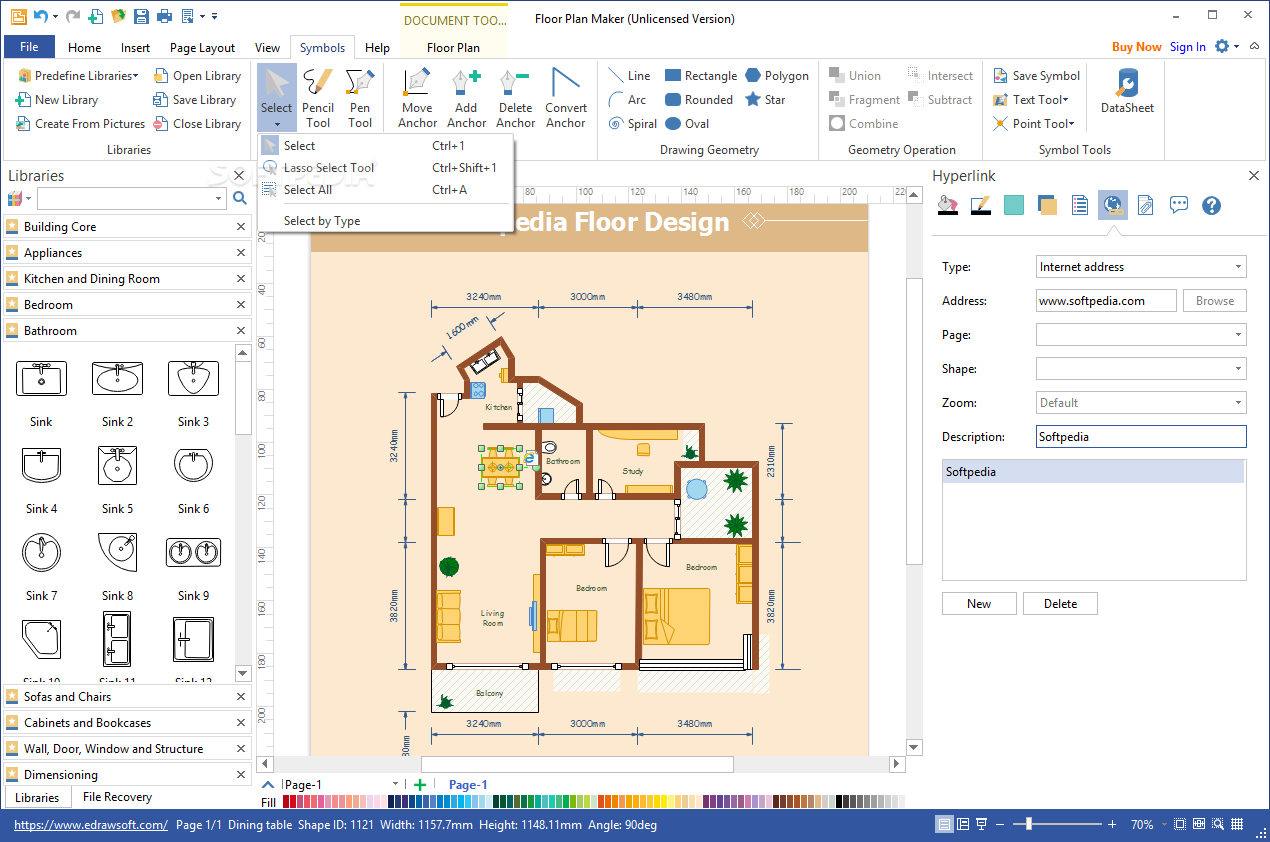Click the Address input field

tap(1106, 301)
